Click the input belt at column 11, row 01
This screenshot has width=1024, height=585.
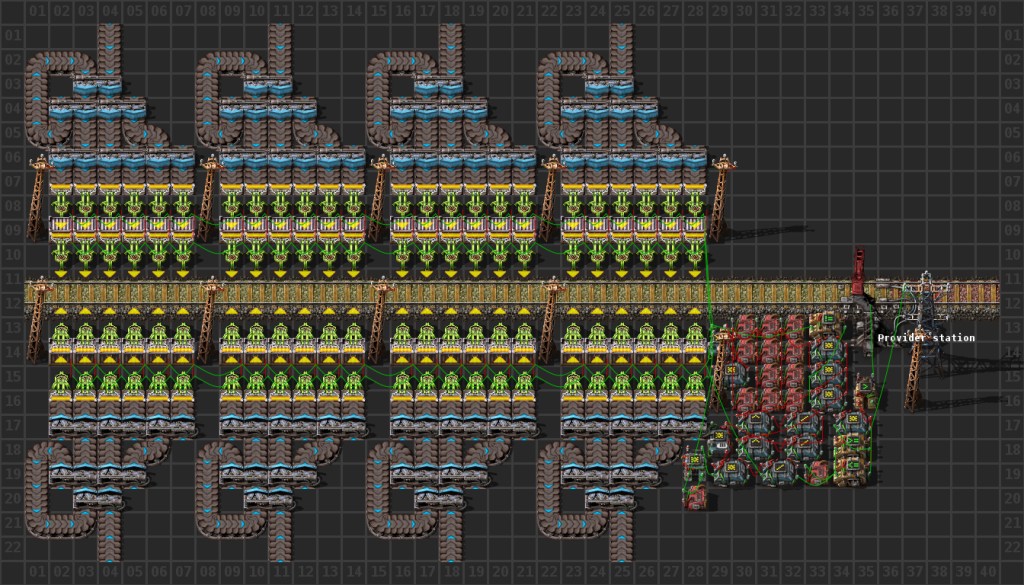[x=280, y=35]
